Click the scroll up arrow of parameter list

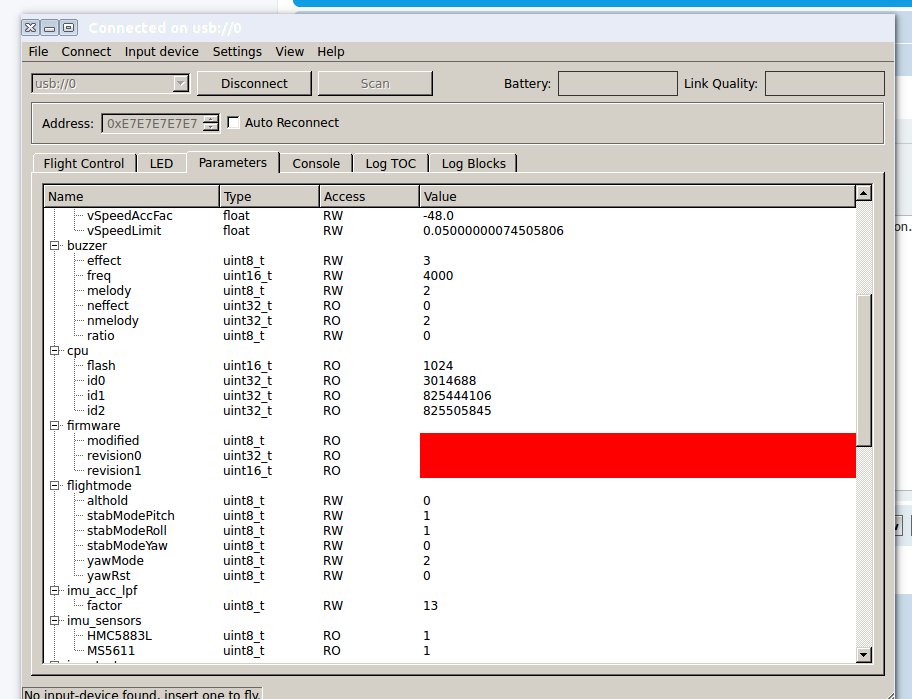point(864,193)
